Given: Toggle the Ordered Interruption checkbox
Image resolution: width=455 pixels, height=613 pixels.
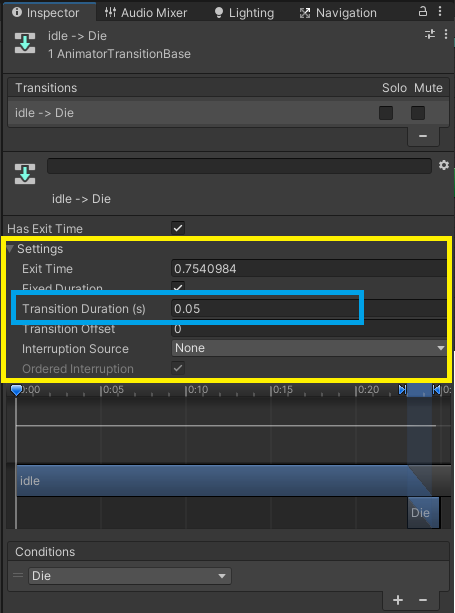Looking at the screenshot, I should [x=178, y=368].
